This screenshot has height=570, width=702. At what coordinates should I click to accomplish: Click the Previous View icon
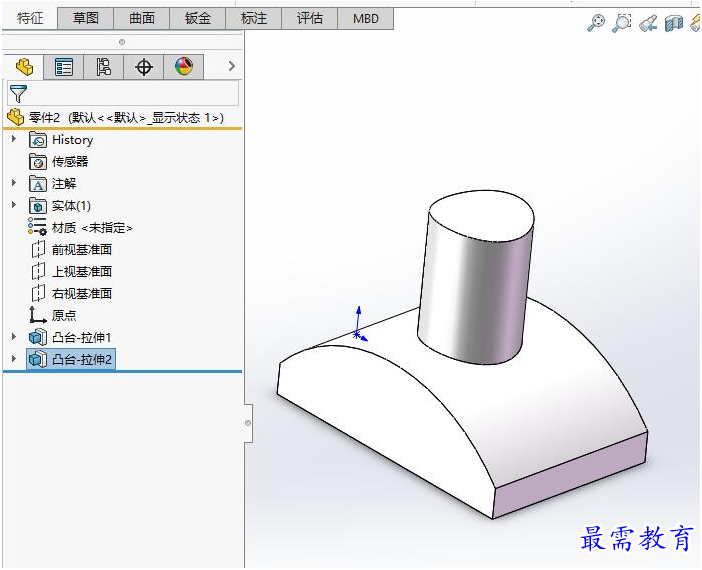coord(648,23)
